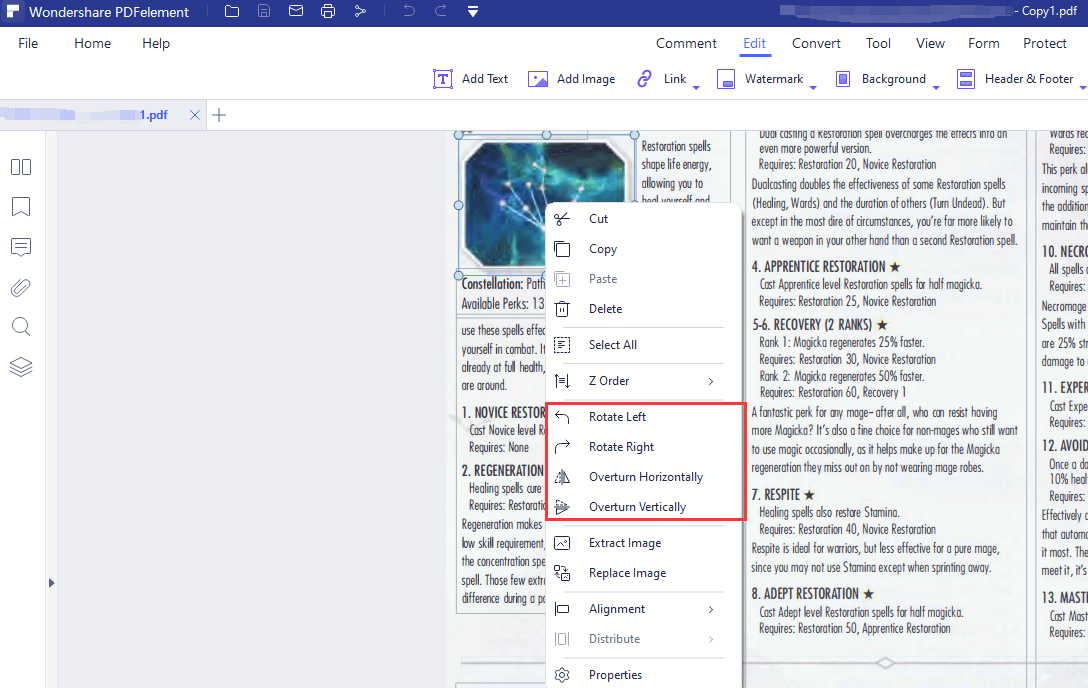The height and width of the screenshot is (688, 1088).
Task: Open the Comments panel
Action: pyautogui.click(x=21, y=247)
